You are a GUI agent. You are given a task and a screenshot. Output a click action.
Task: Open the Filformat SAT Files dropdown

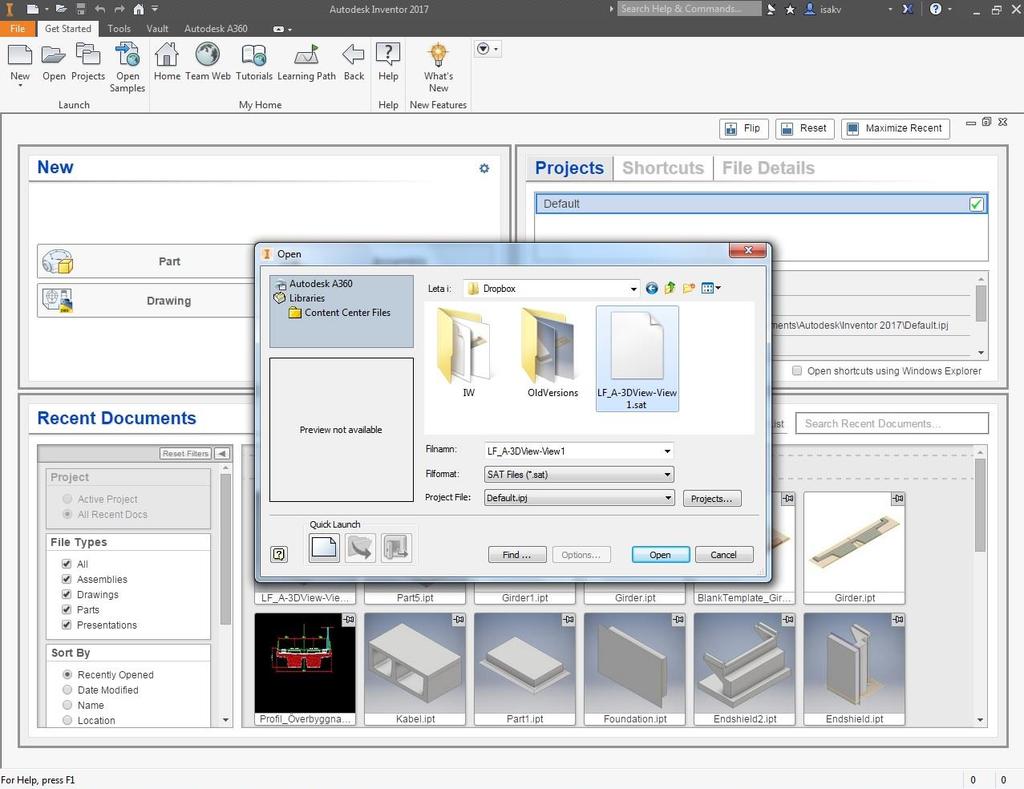coord(667,474)
